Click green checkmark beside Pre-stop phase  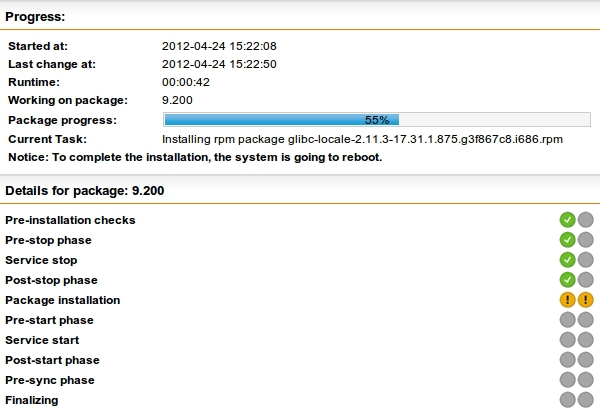tap(567, 240)
